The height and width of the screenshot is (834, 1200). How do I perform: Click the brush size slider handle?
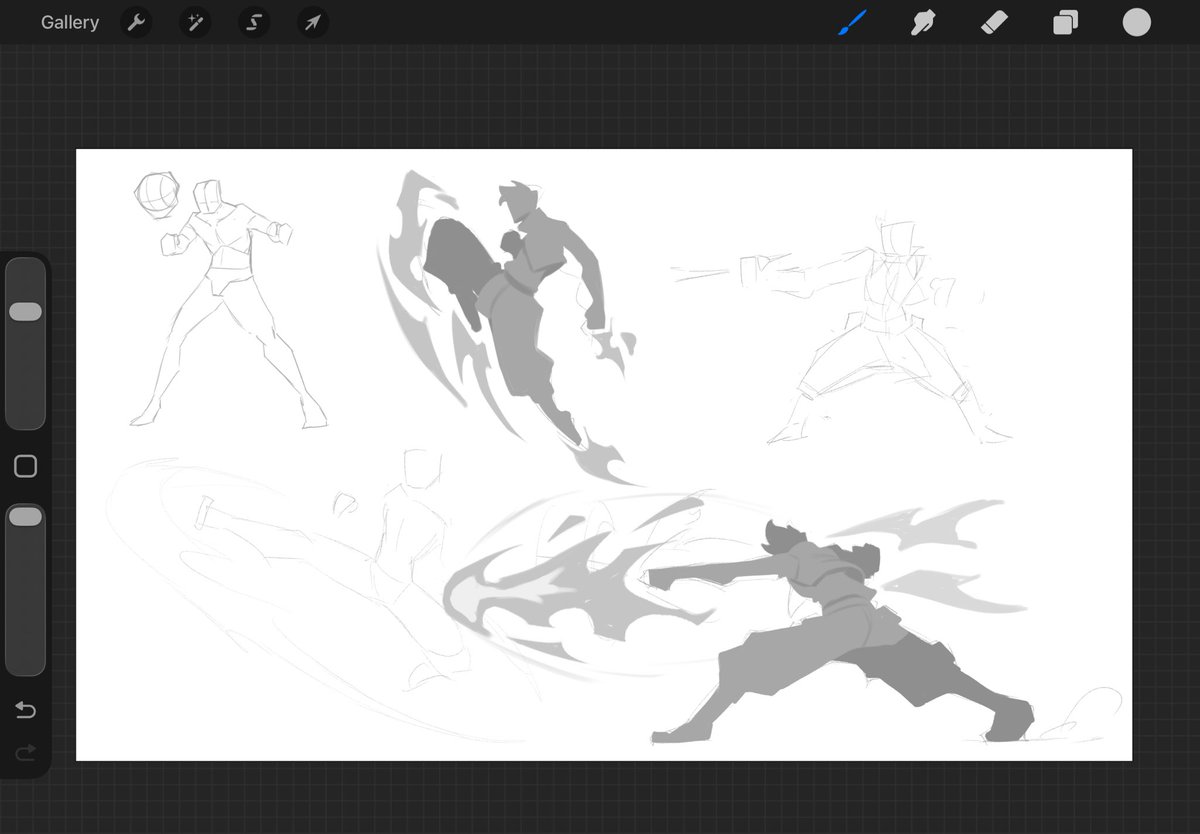click(x=25, y=312)
